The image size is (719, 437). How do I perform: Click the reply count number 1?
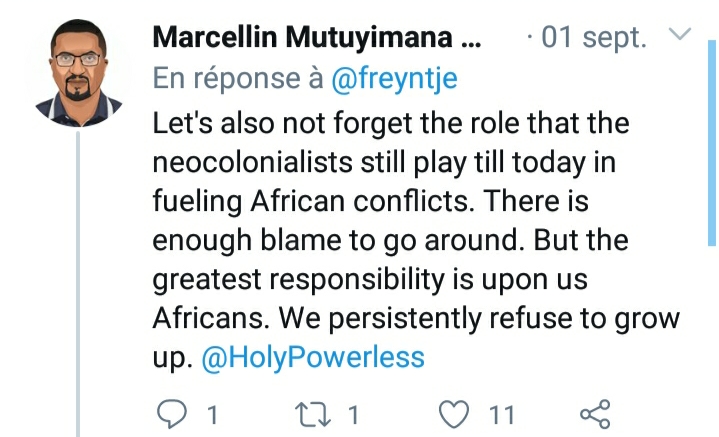click(x=211, y=413)
